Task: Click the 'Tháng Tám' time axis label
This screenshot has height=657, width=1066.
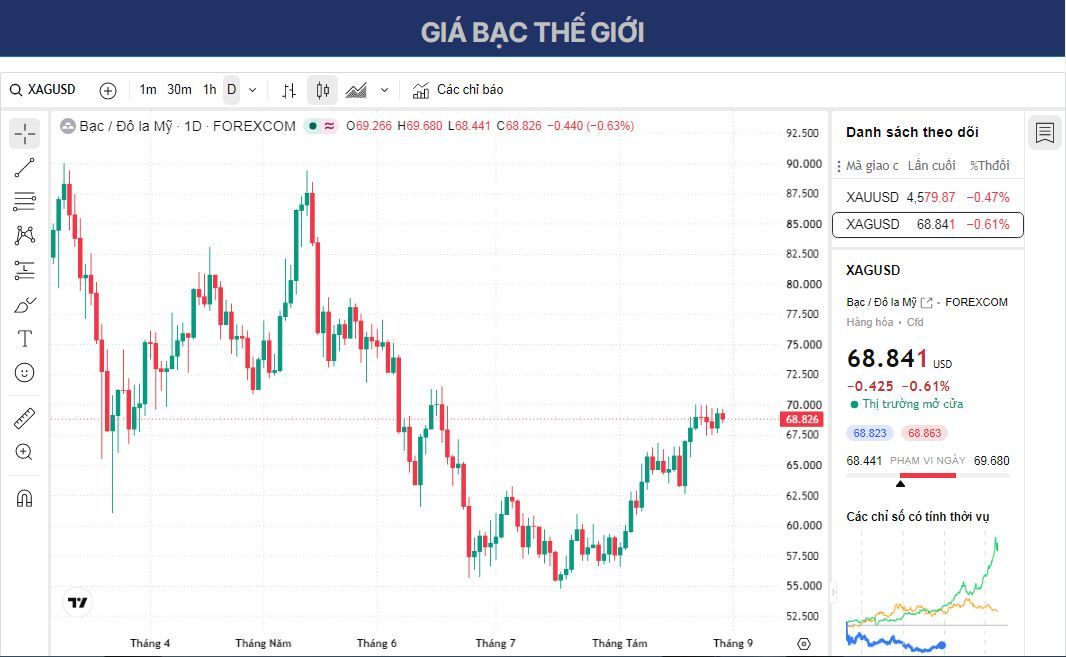Action: [619, 643]
